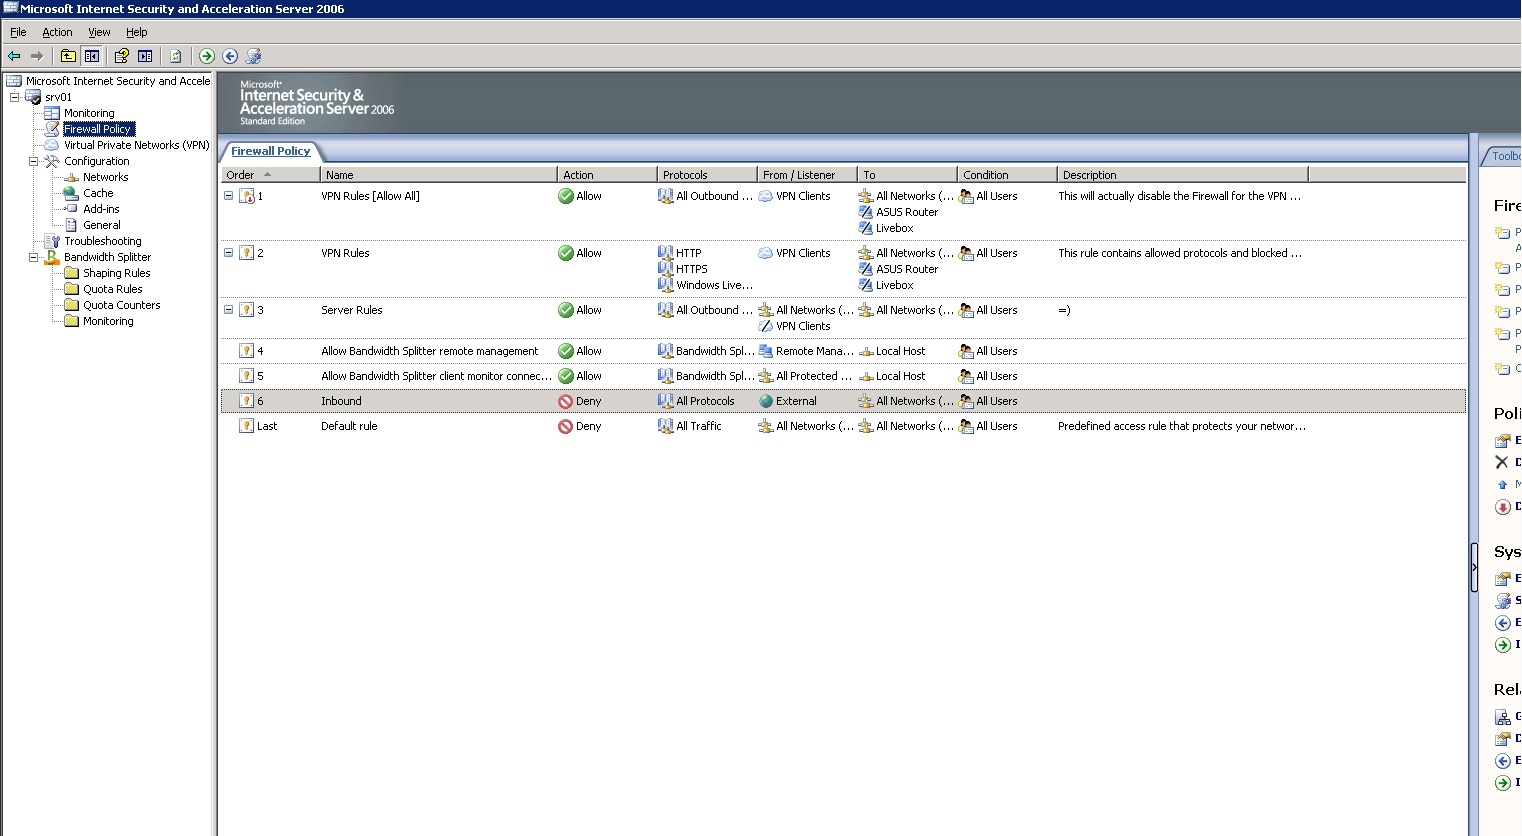
Task: Click the Troubleshooting tree node icon
Action: point(52,241)
